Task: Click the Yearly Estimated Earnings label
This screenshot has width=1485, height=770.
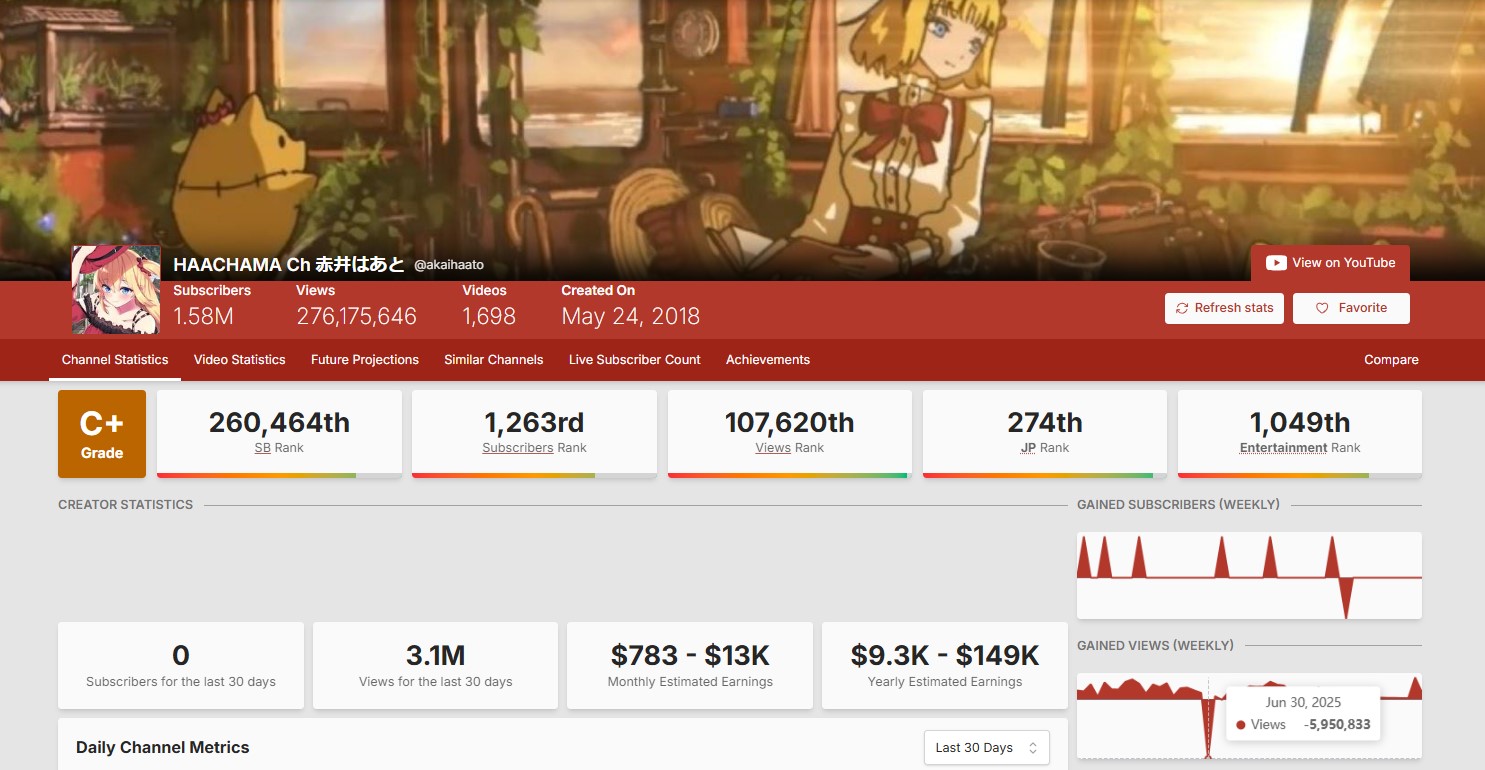Action: (945, 682)
